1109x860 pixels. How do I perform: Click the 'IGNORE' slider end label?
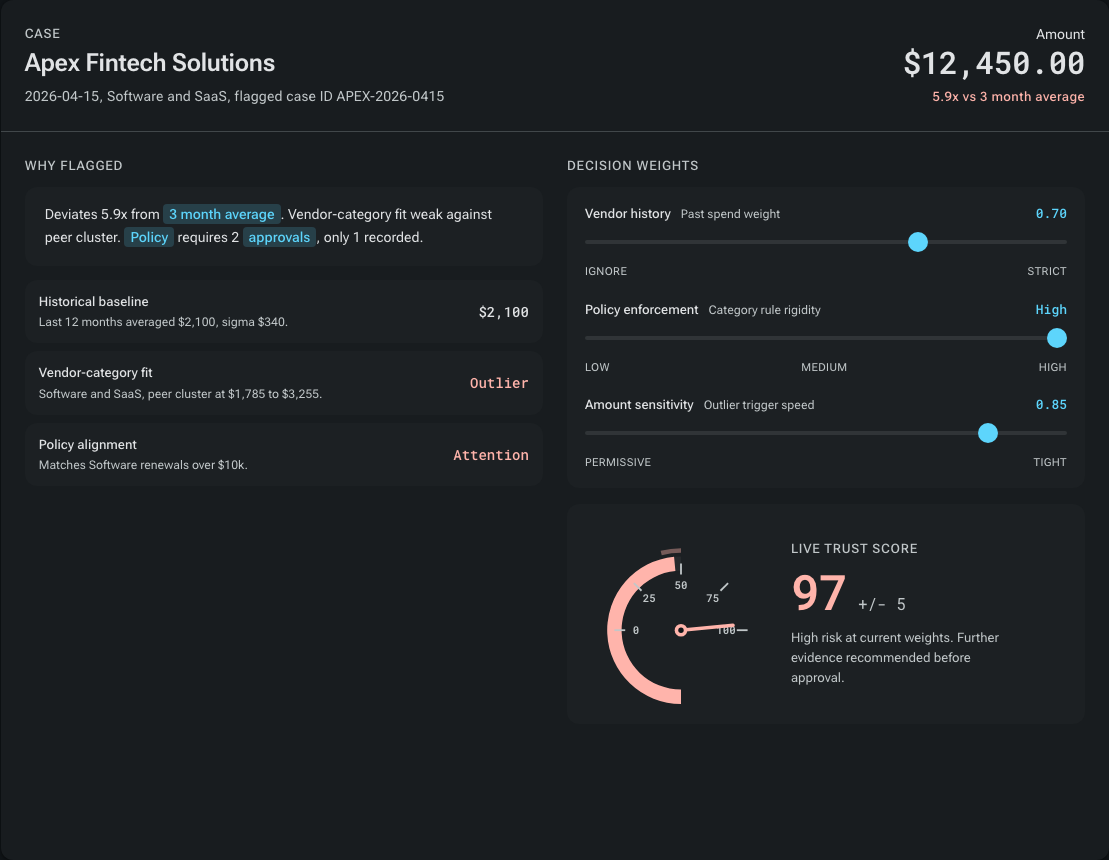click(x=605, y=271)
